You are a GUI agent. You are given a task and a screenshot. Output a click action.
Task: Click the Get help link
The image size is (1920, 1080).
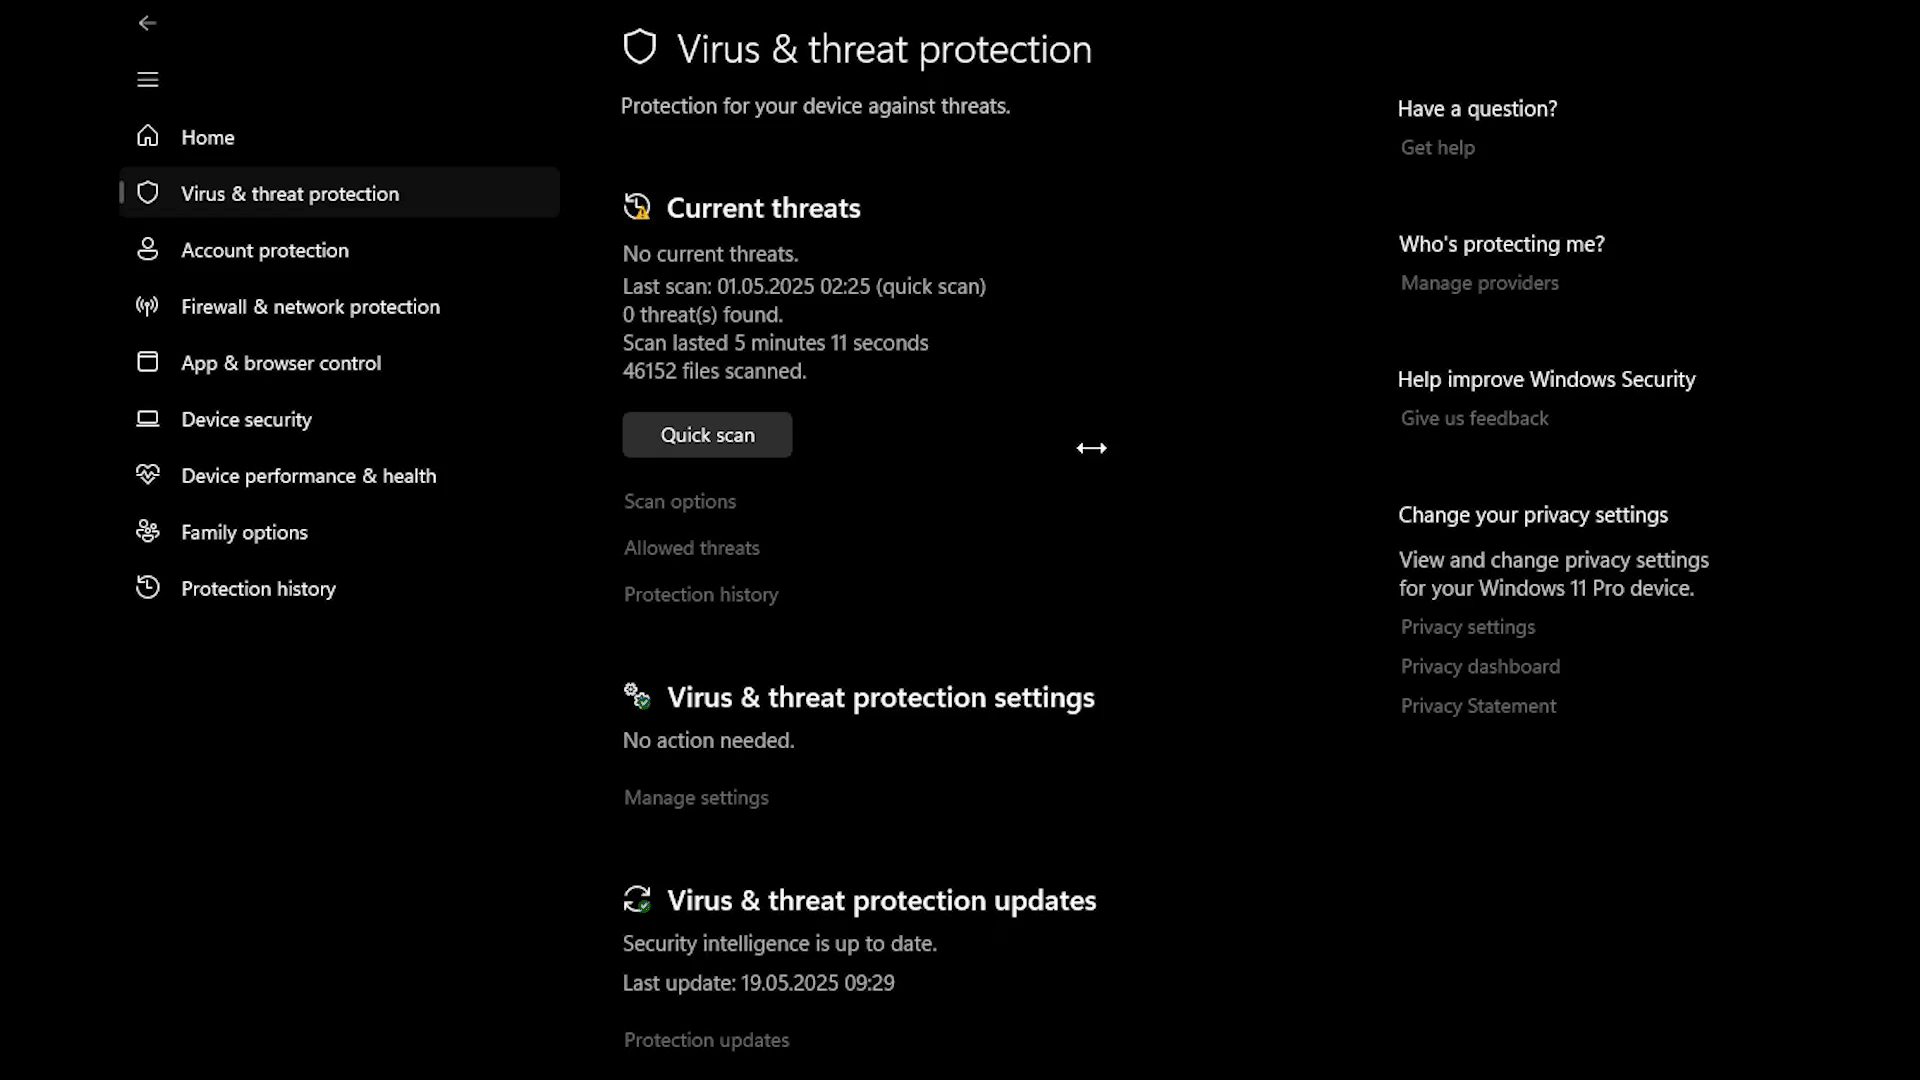point(1438,148)
